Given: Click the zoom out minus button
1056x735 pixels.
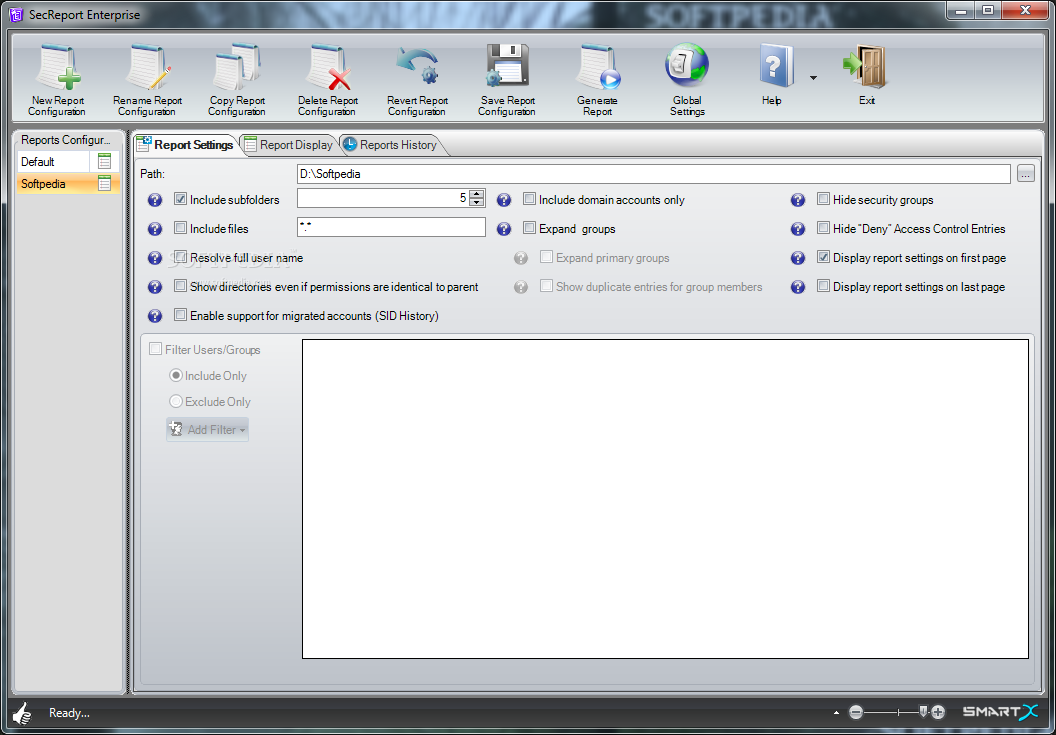Looking at the screenshot, I should tap(855, 712).
